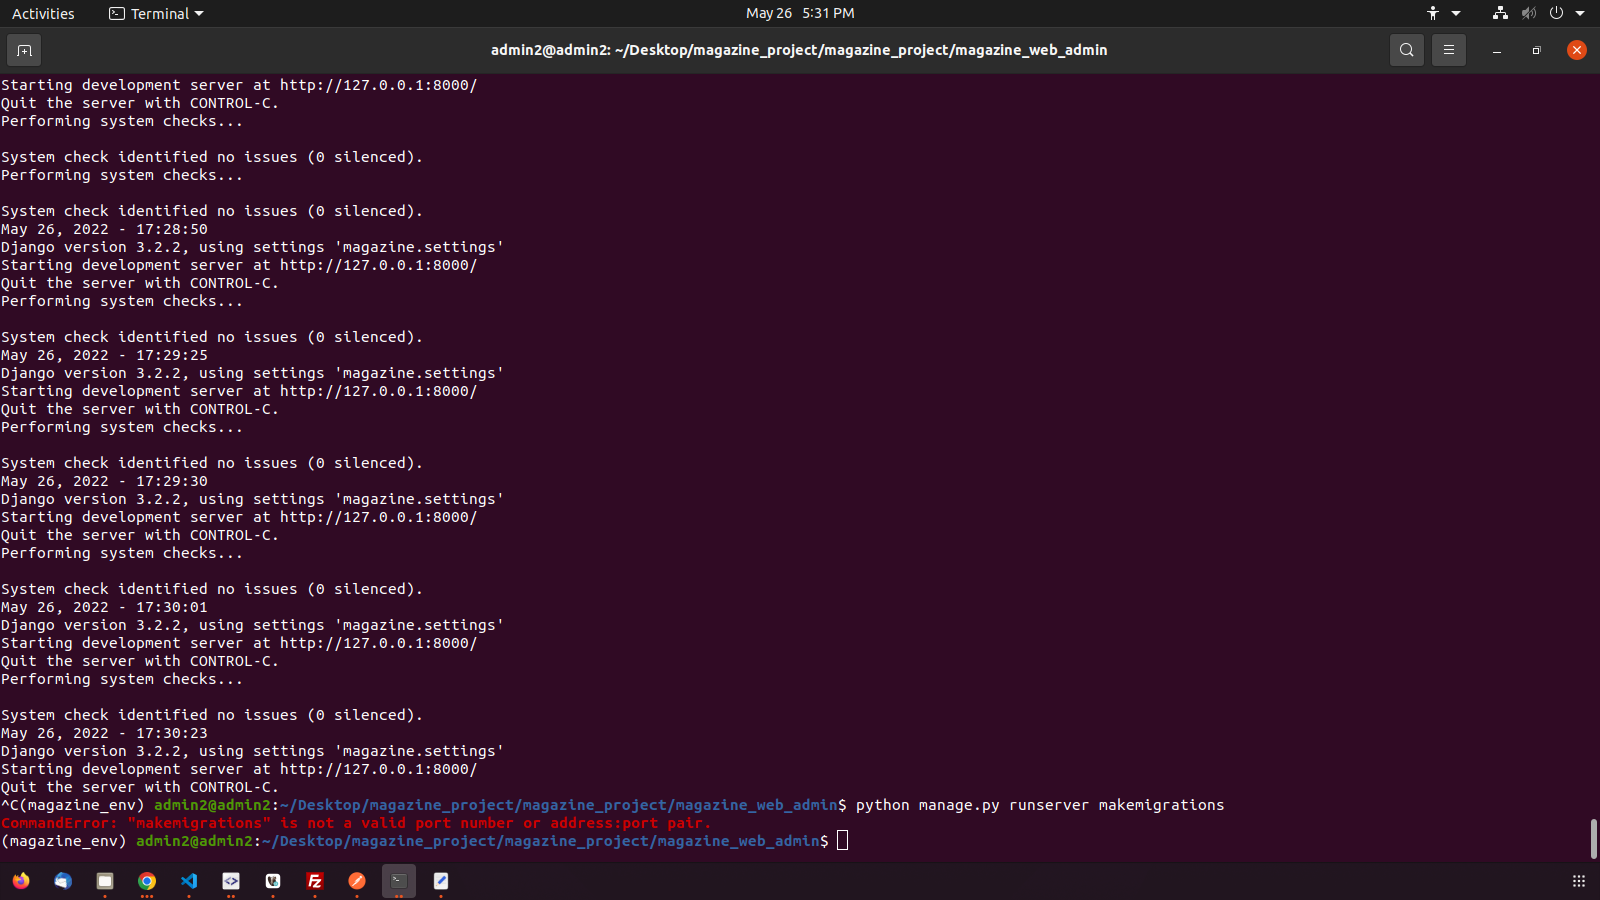
Task: Open the Activities overview
Action: pos(43,14)
